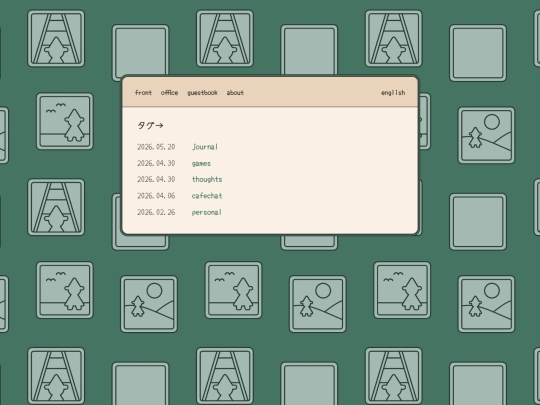Open the front page link
540x405 pixels.
point(143,93)
